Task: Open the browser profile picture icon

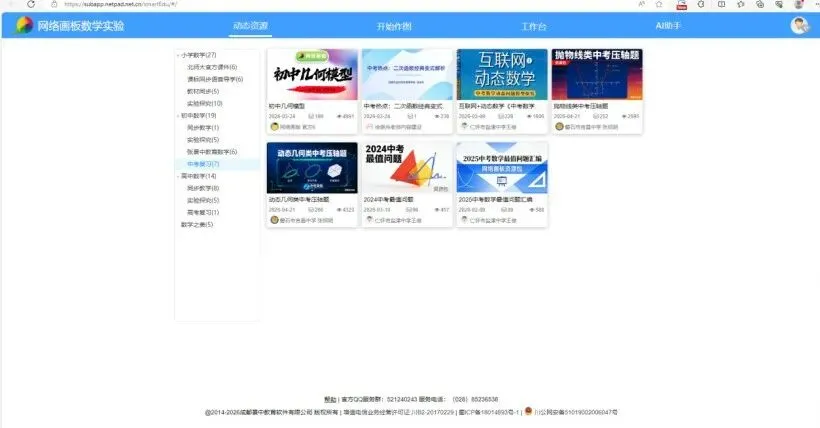Action: [799, 4]
